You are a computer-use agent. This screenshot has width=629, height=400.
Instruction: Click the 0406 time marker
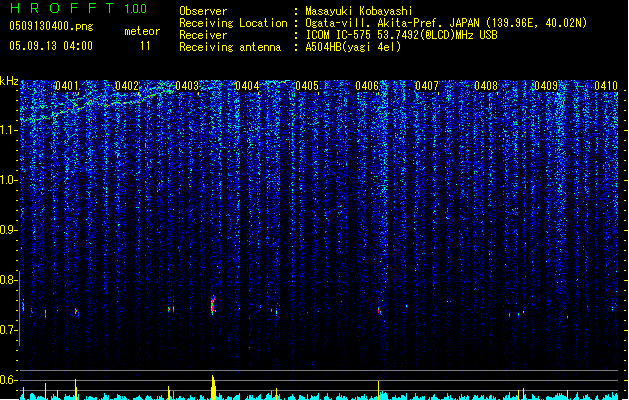[367, 86]
